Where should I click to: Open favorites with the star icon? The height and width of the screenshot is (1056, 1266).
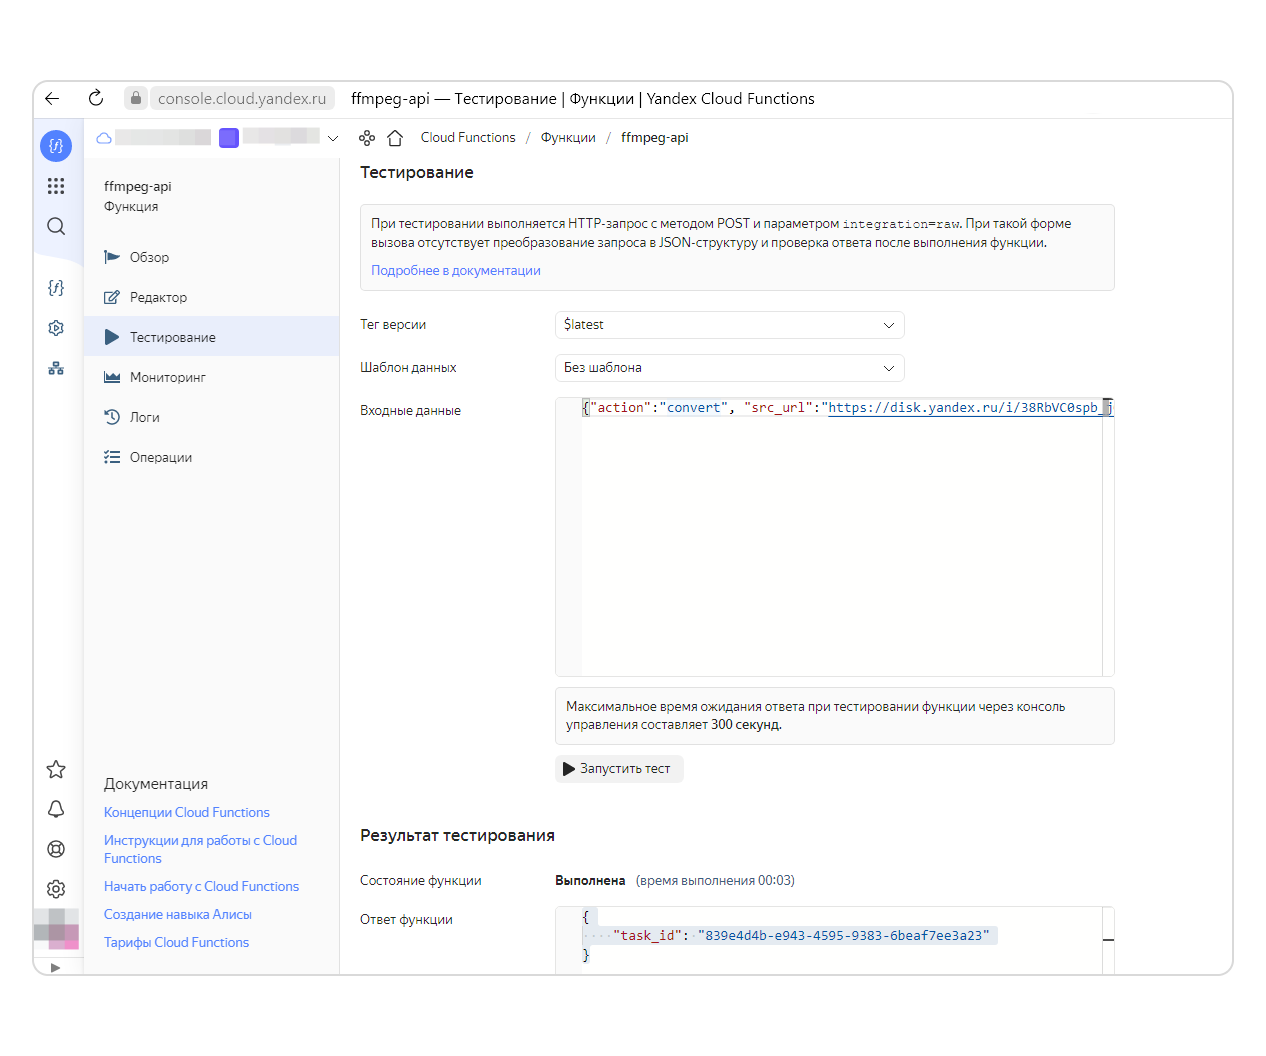tap(56, 769)
